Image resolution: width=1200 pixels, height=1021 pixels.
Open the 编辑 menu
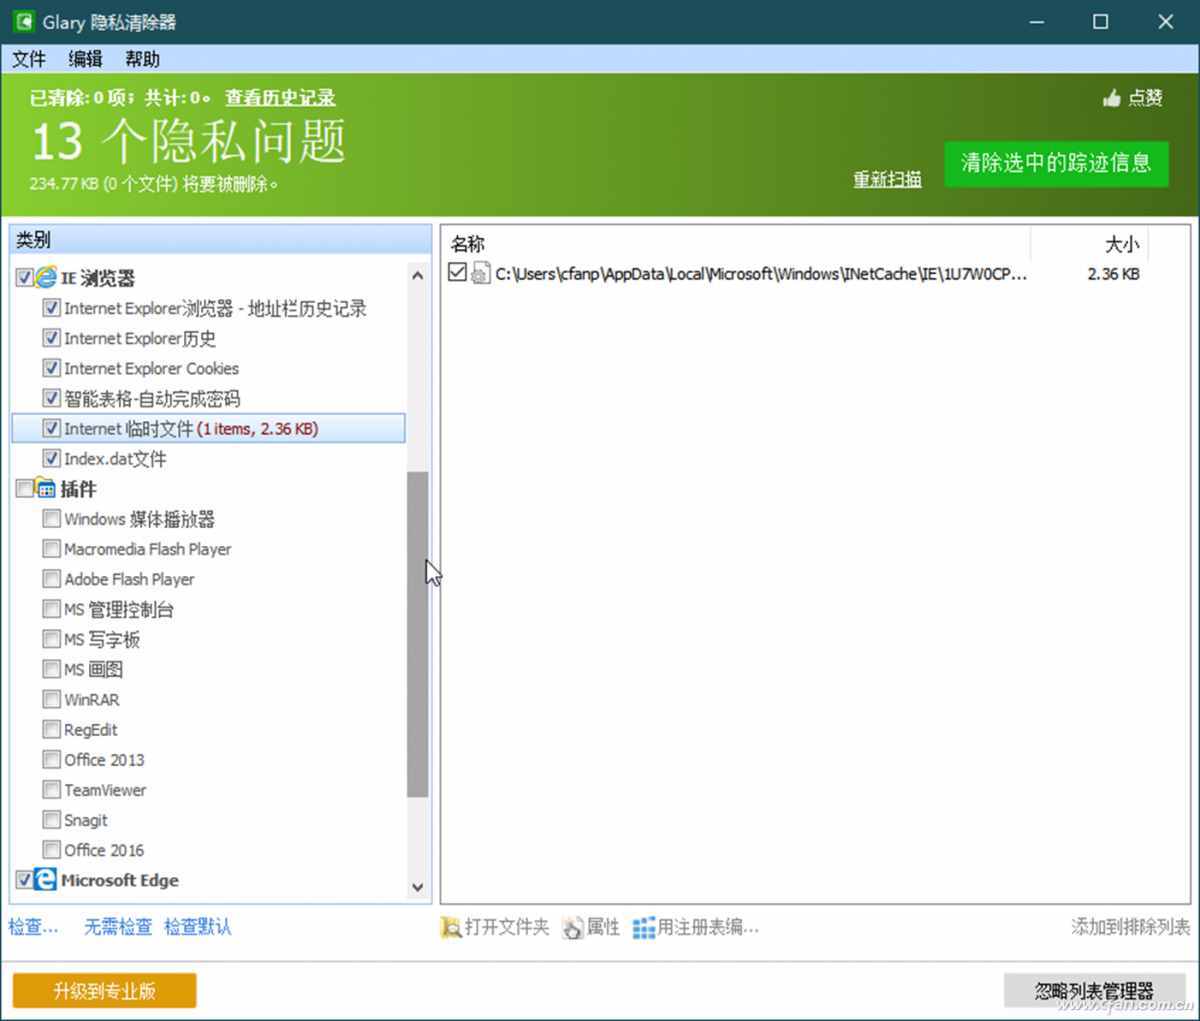[86, 59]
